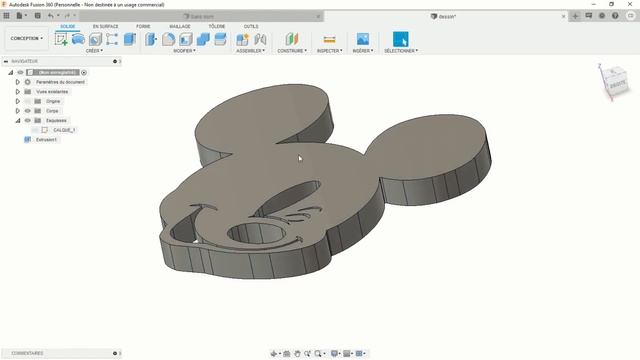
Task: Toggle visibility of CALQUE_1 sketch
Action: [36, 130]
